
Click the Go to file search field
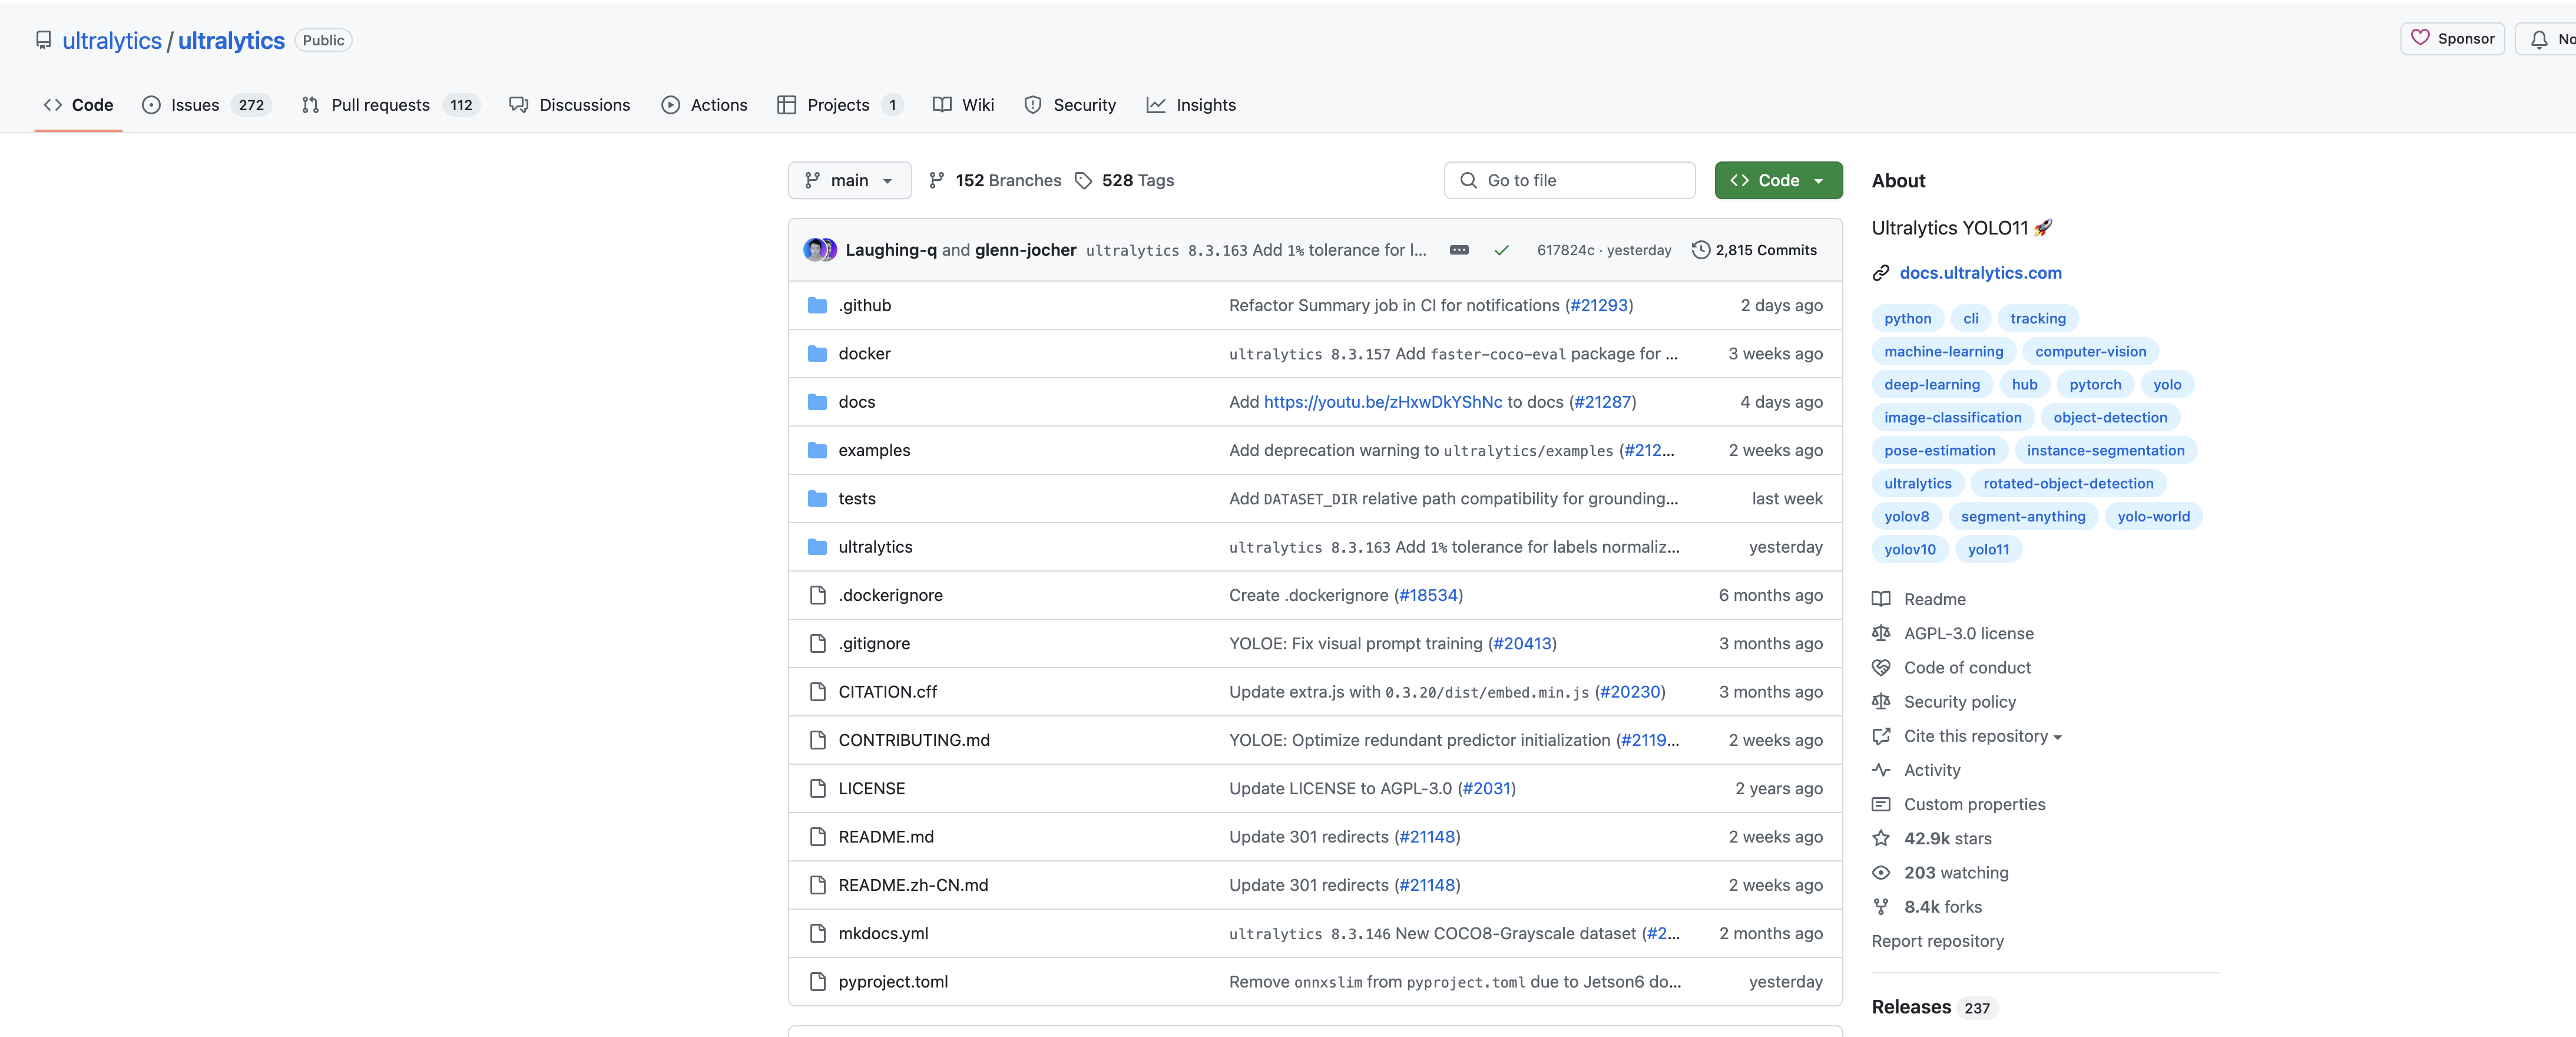click(1570, 181)
